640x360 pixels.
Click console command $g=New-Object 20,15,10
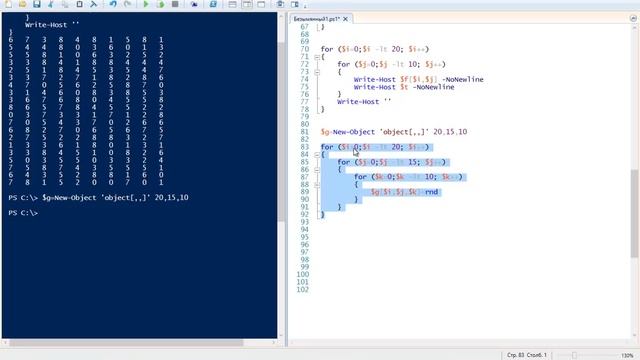[115, 198]
